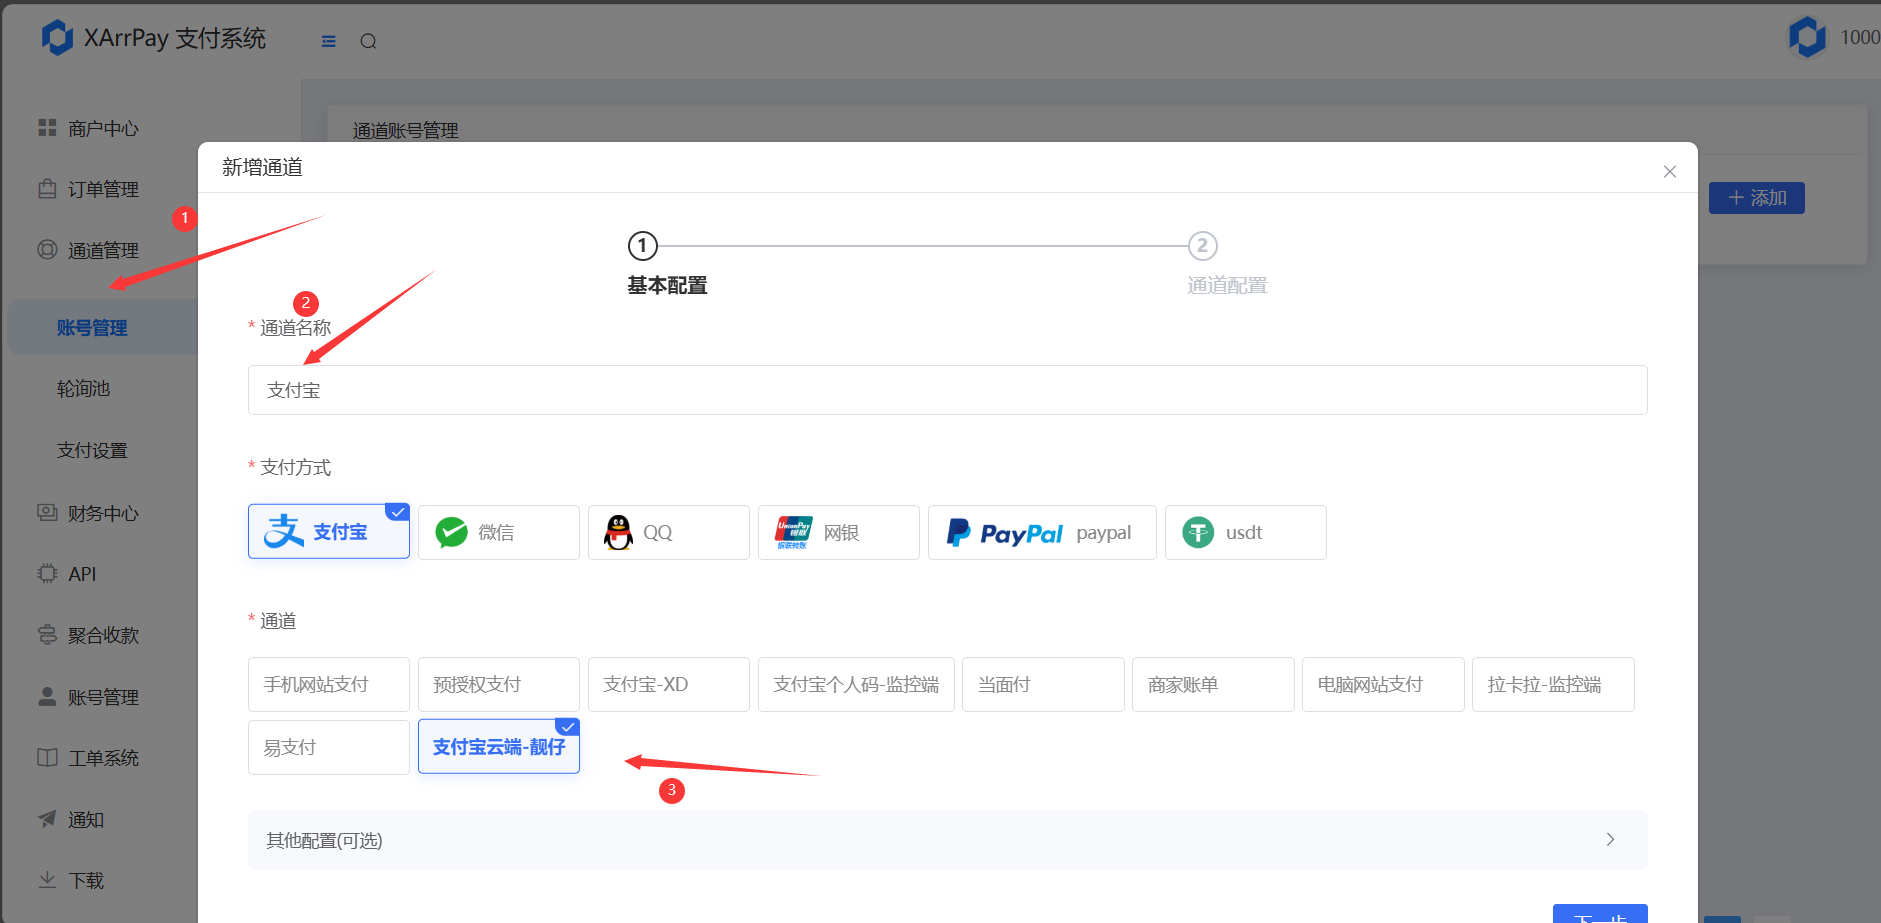This screenshot has width=1881, height=923.
Task: Uncheck the 支付宝 payment method
Action: coord(328,531)
